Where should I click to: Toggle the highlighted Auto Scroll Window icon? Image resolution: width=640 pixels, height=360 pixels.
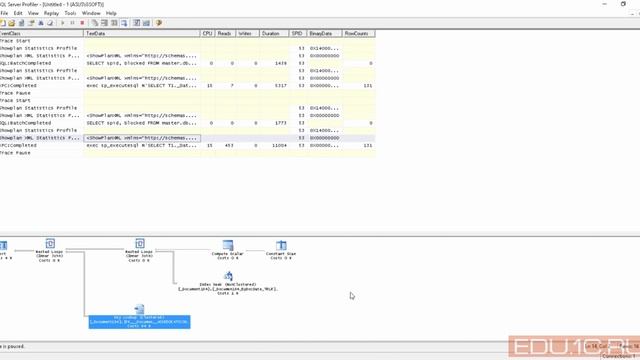[124, 23]
